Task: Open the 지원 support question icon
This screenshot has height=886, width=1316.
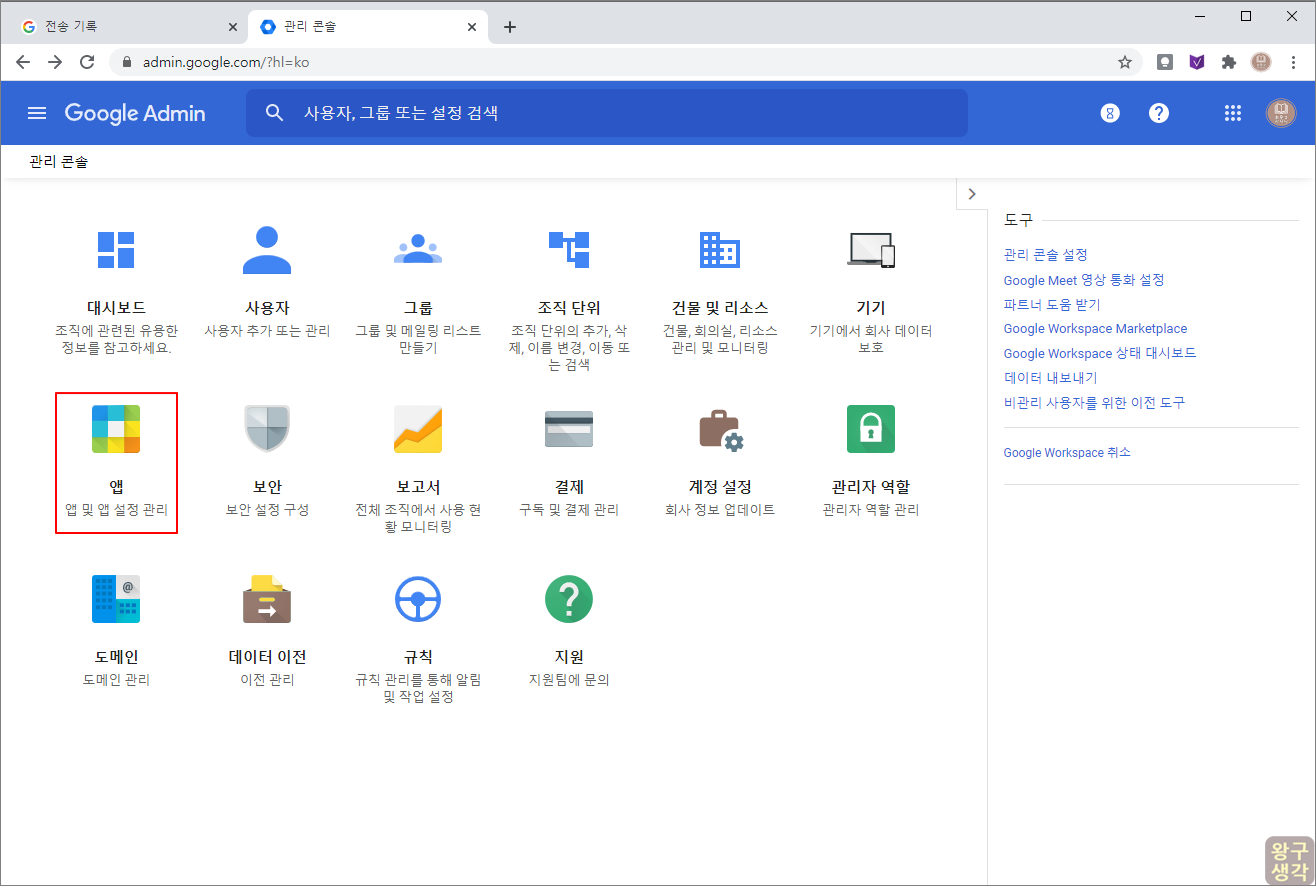Action: (x=569, y=599)
